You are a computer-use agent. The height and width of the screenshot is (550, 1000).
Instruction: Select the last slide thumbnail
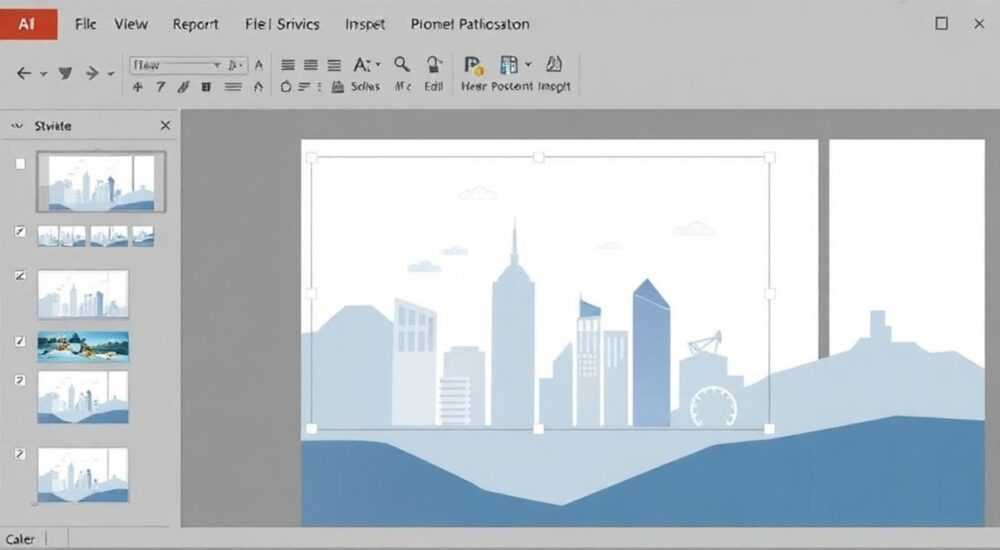pos(83,475)
